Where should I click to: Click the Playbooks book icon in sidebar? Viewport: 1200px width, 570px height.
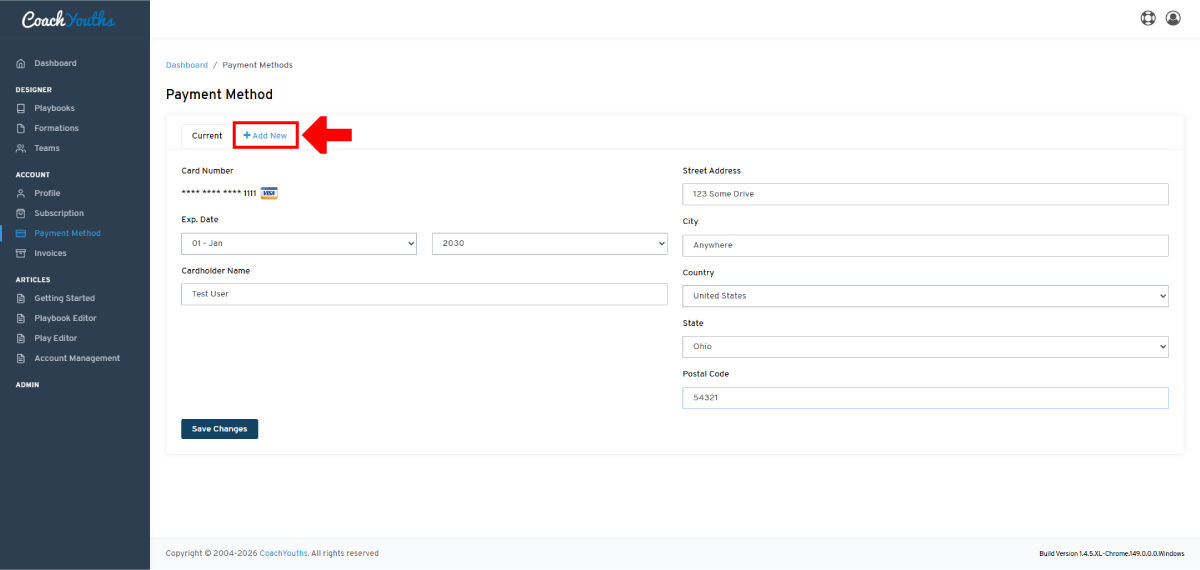pos(21,108)
